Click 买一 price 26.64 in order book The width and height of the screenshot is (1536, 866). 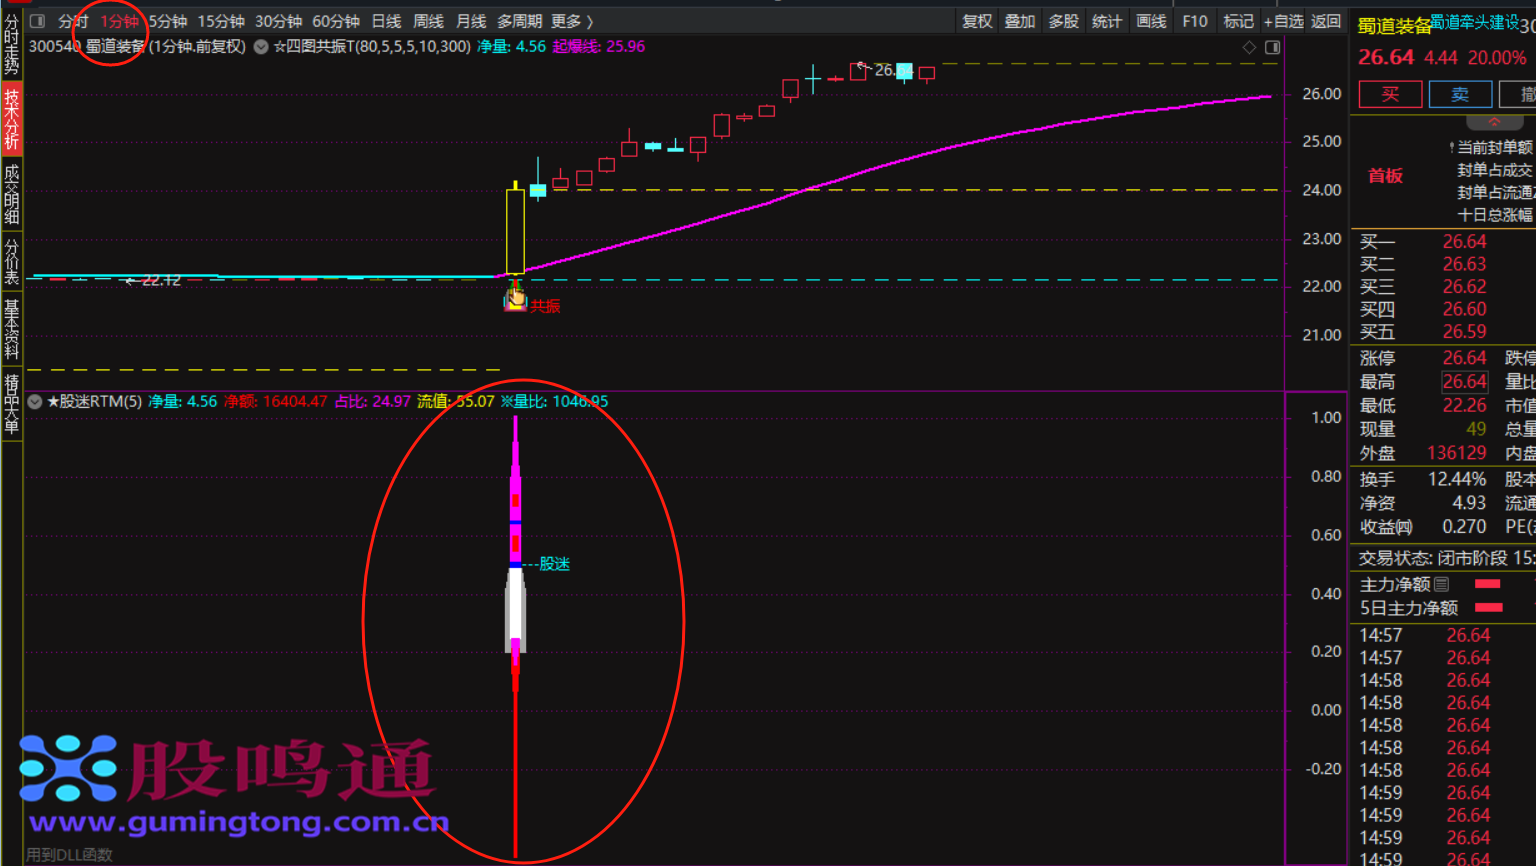tap(1464, 241)
